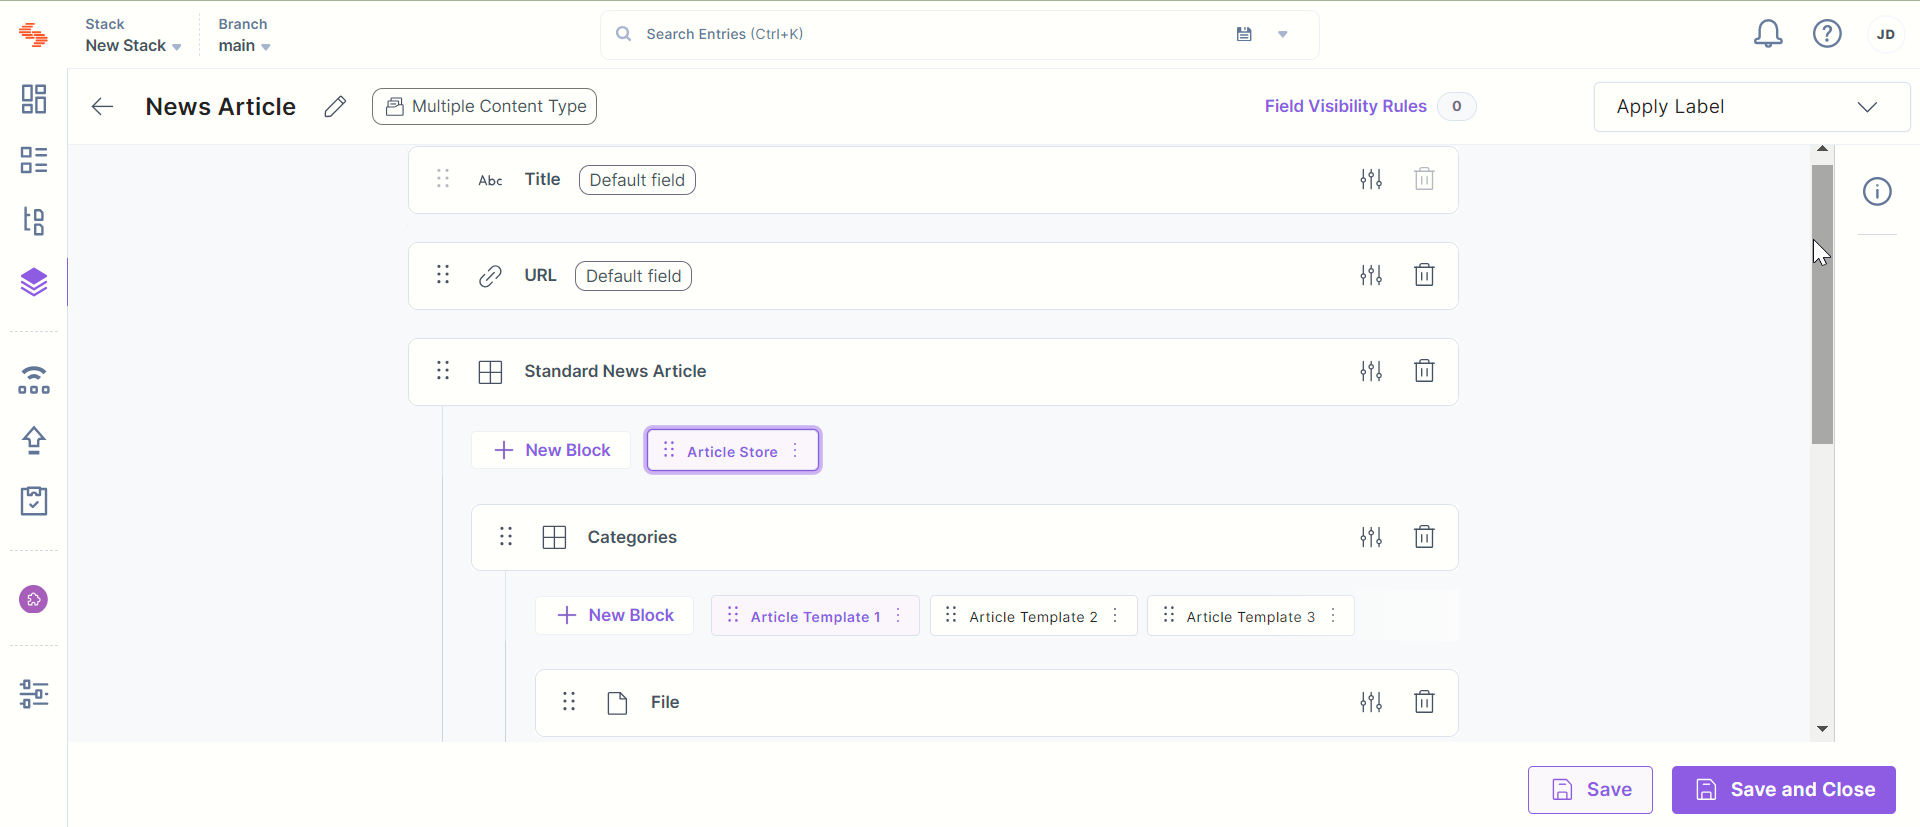Grab the Standard News Article drag handle
This screenshot has height=827, width=1920.
[443, 371]
